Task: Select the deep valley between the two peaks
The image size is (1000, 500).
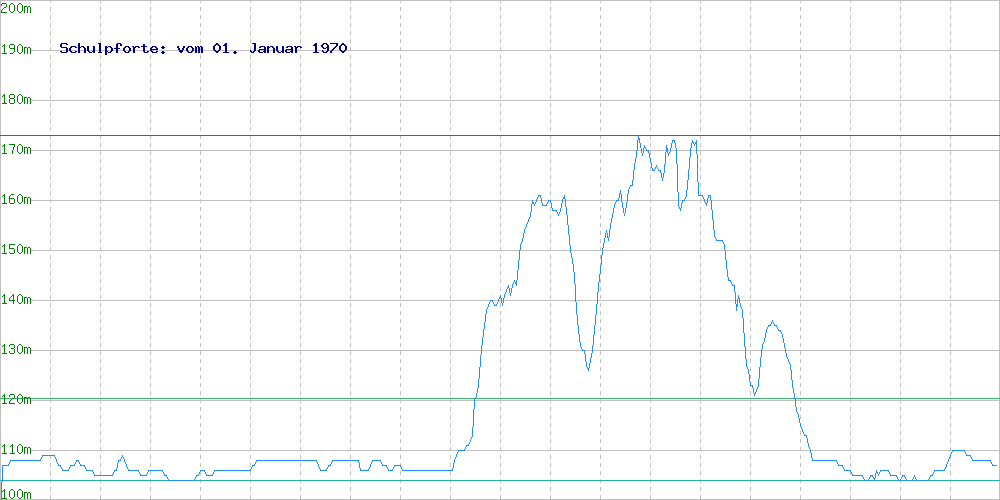Action: pyautogui.click(x=588, y=369)
